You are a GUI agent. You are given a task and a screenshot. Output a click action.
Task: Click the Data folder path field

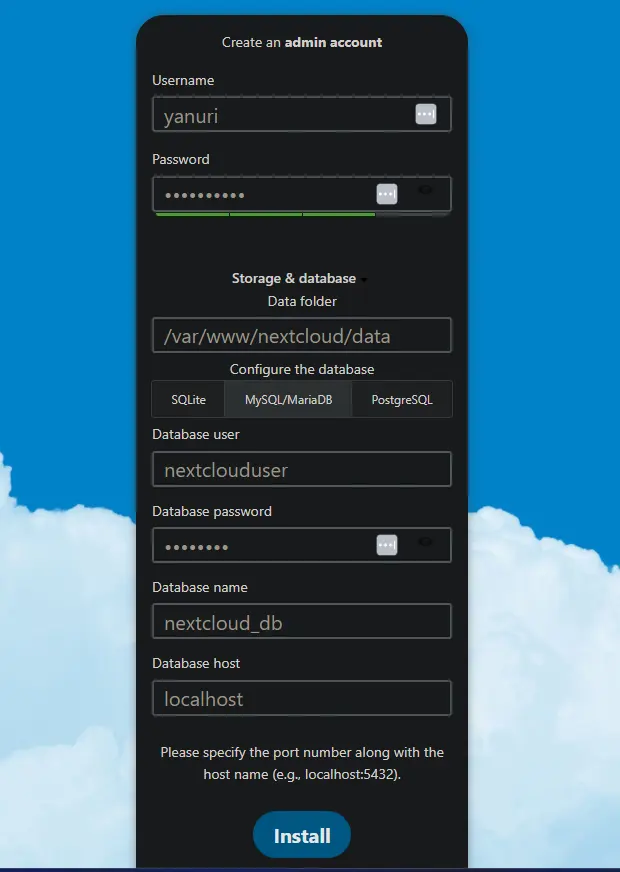pos(302,335)
